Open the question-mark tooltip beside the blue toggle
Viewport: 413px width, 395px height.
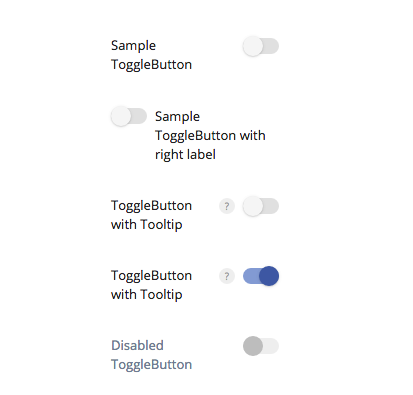point(227,276)
